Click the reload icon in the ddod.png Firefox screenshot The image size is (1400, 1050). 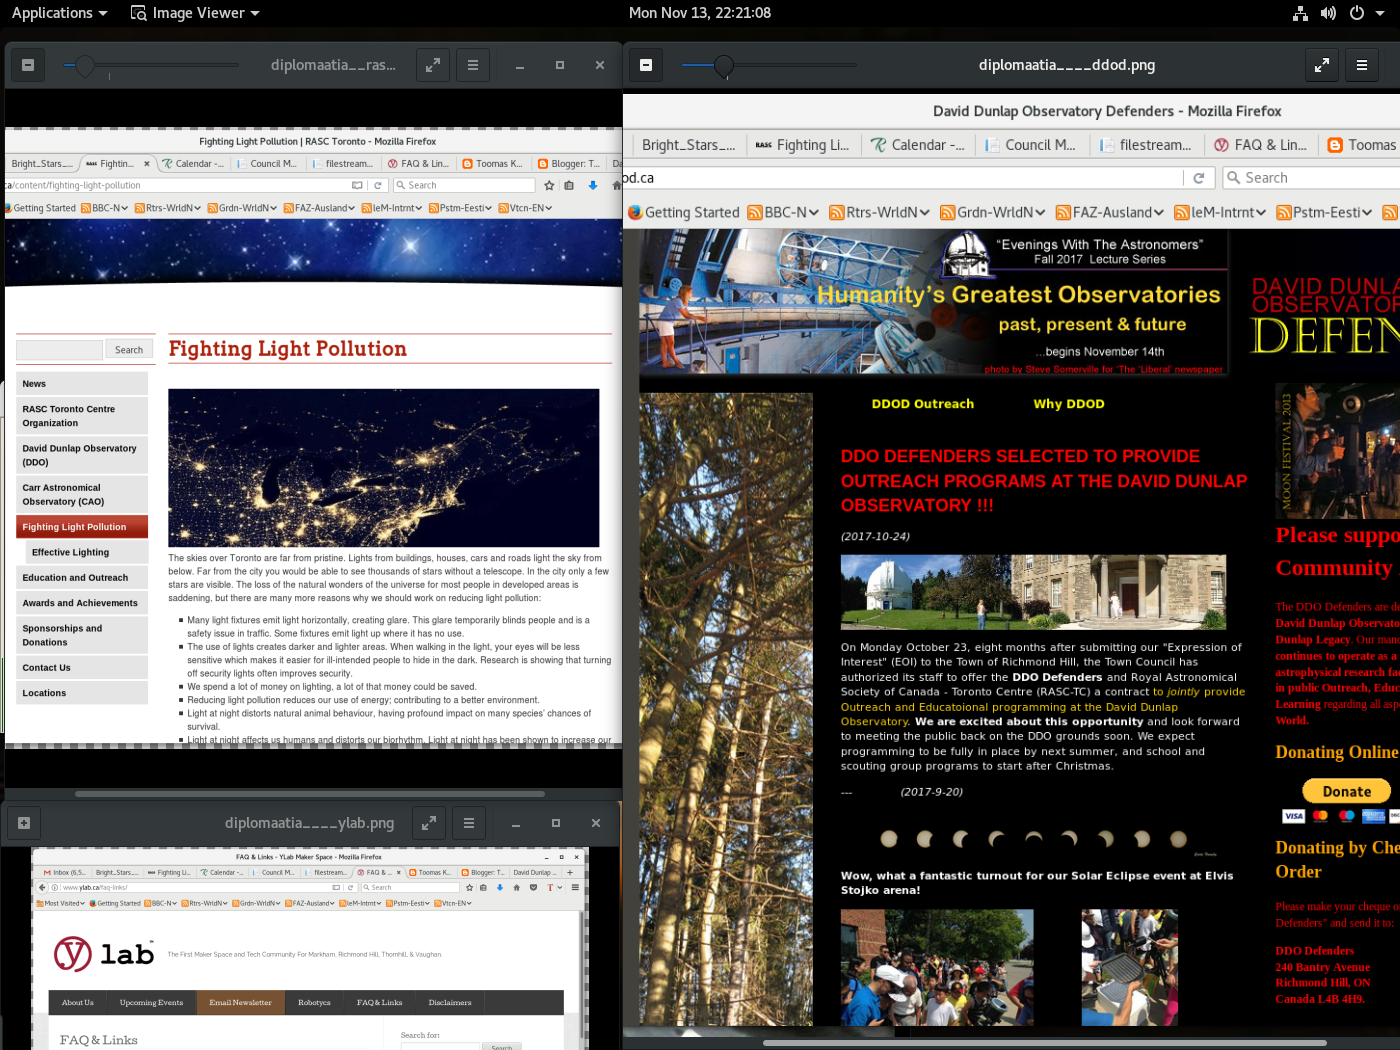click(x=1199, y=178)
